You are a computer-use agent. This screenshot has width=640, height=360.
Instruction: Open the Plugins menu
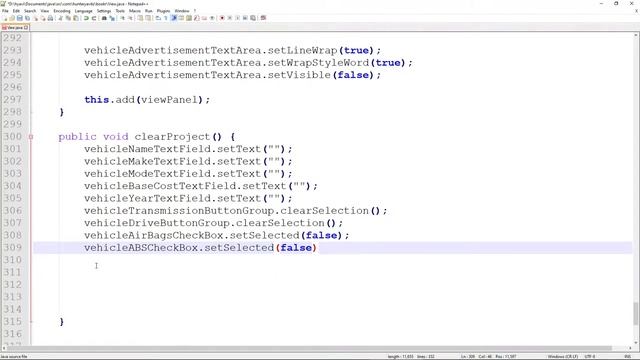[163, 11]
